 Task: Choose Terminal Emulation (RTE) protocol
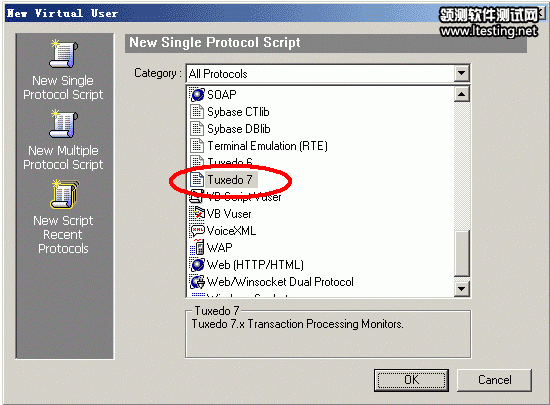[x=267, y=146]
